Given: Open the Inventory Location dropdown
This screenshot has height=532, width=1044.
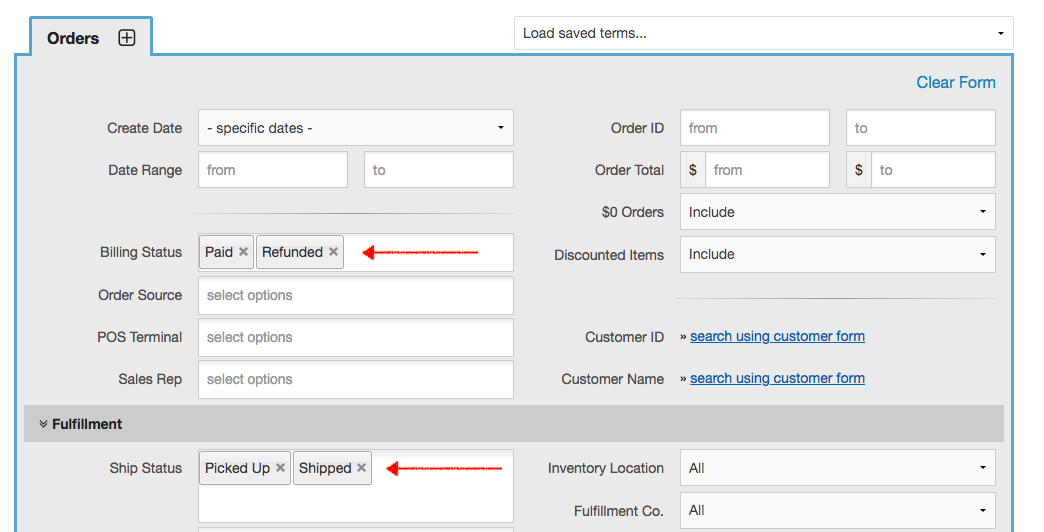Looking at the screenshot, I should point(838,468).
